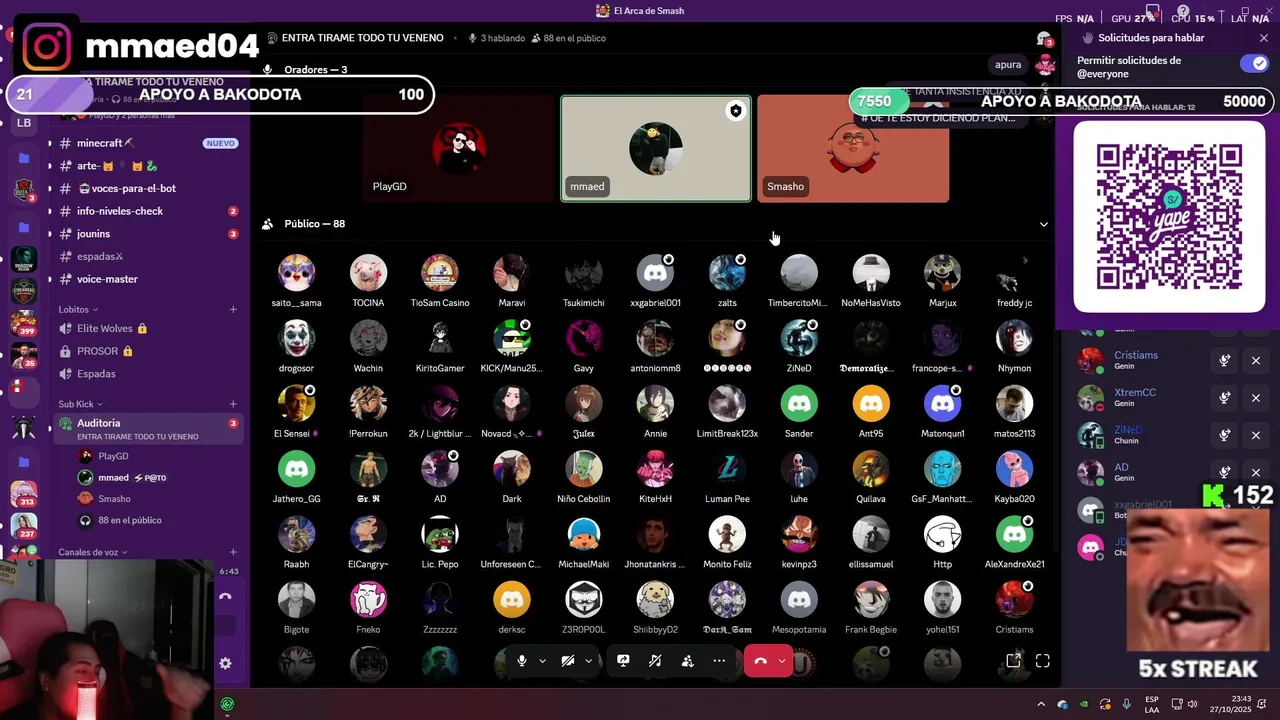Click Lic. Pepo audience avatar
Image resolution: width=1280 pixels, height=720 pixels.
pos(440,535)
